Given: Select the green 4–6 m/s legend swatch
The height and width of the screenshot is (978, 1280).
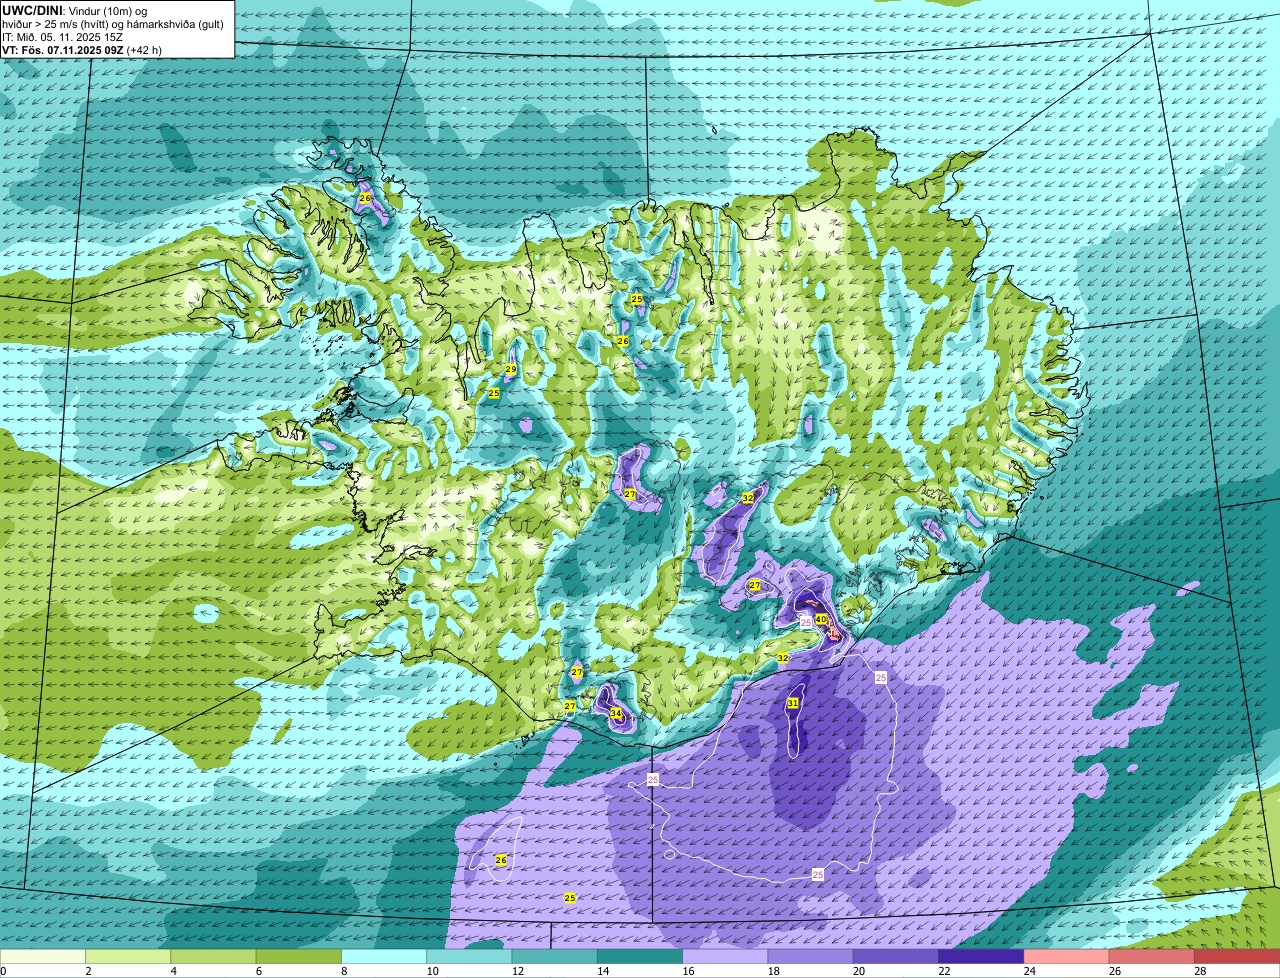Looking at the screenshot, I should pyautogui.click(x=213, y=957).
